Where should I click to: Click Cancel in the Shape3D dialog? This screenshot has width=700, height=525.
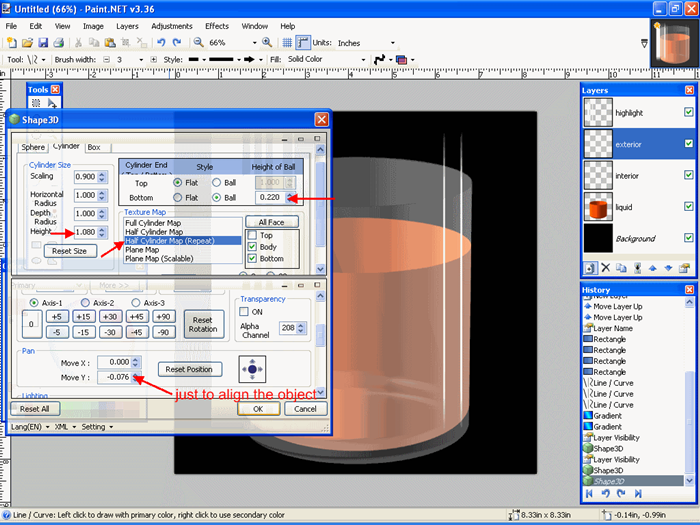(305, 409)
